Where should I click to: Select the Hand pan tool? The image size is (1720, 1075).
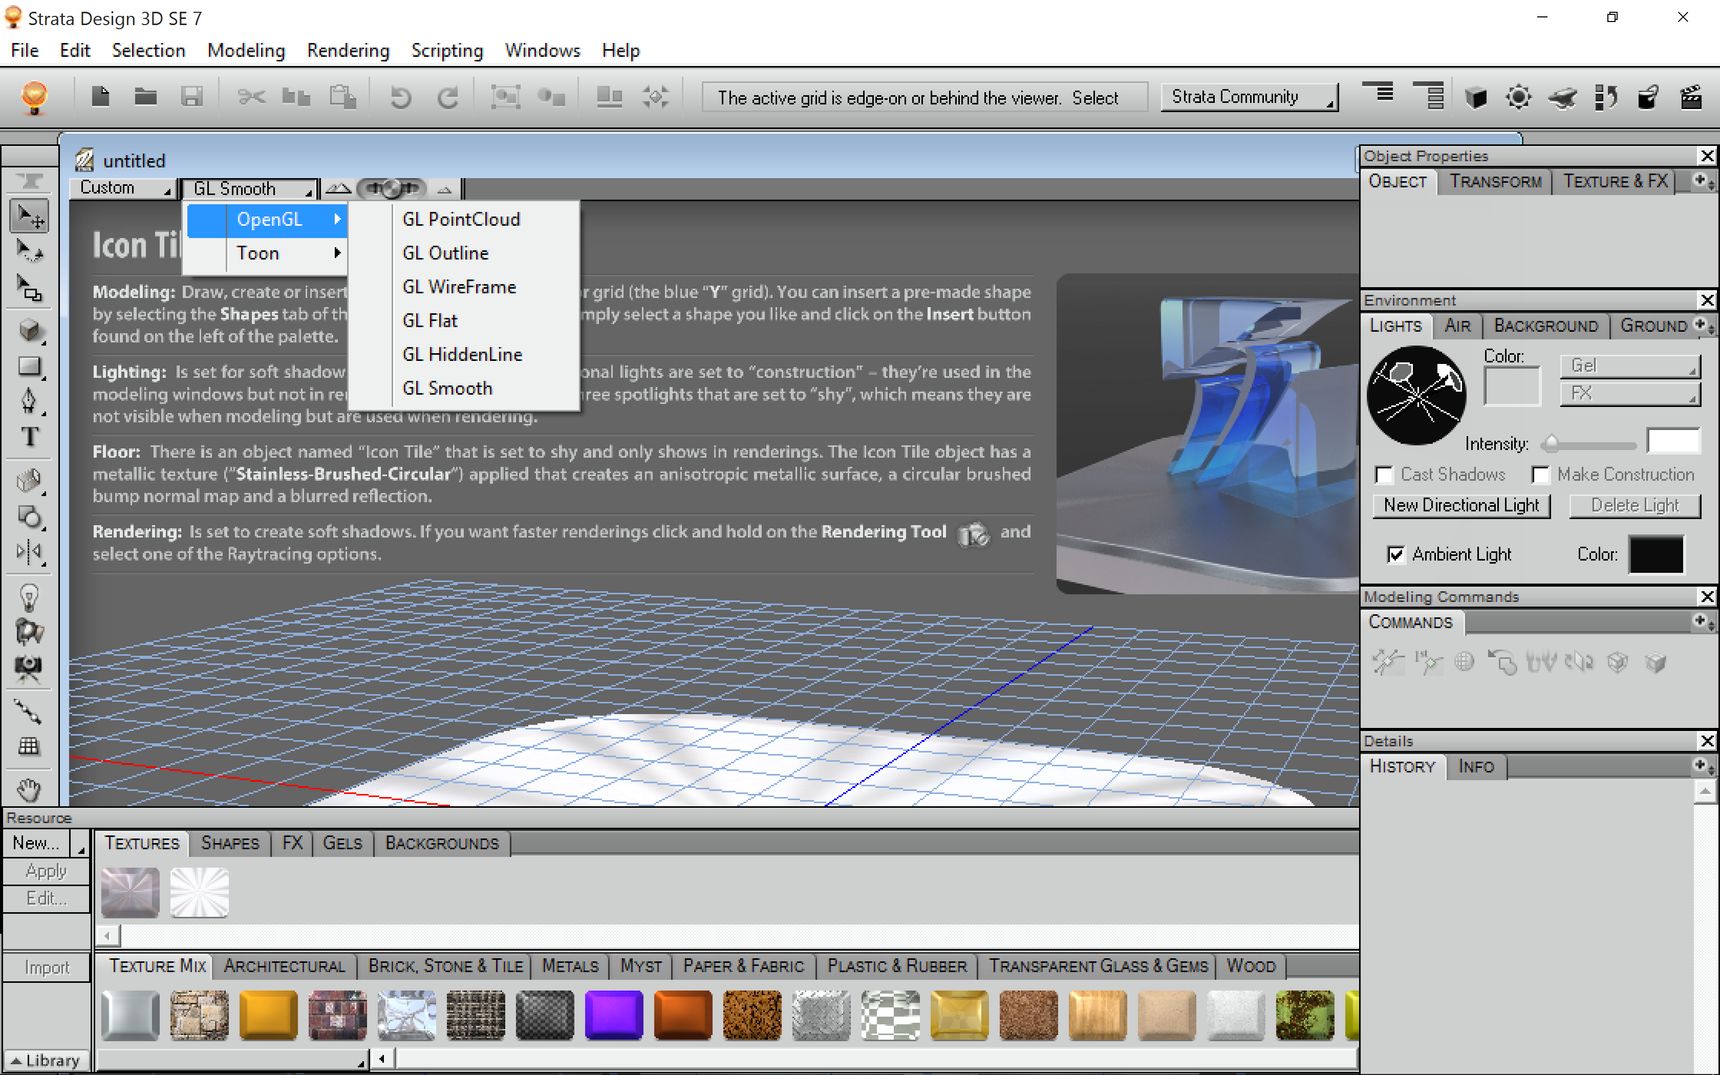pos(29,790)
